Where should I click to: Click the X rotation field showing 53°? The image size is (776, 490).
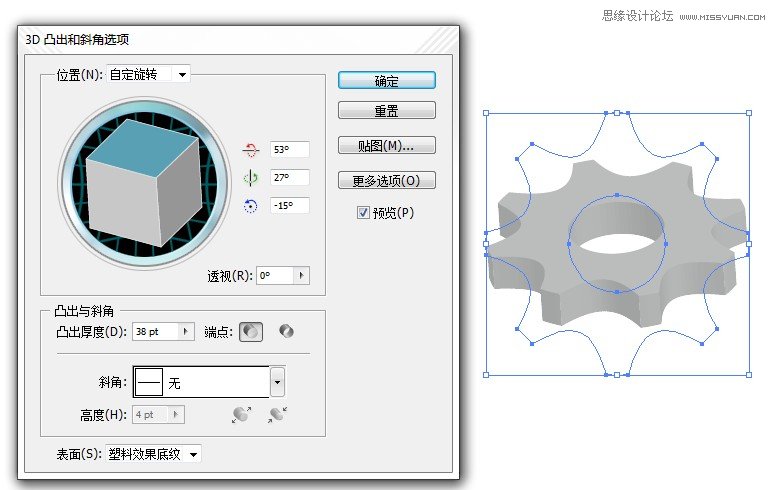(x=290, y=149)
